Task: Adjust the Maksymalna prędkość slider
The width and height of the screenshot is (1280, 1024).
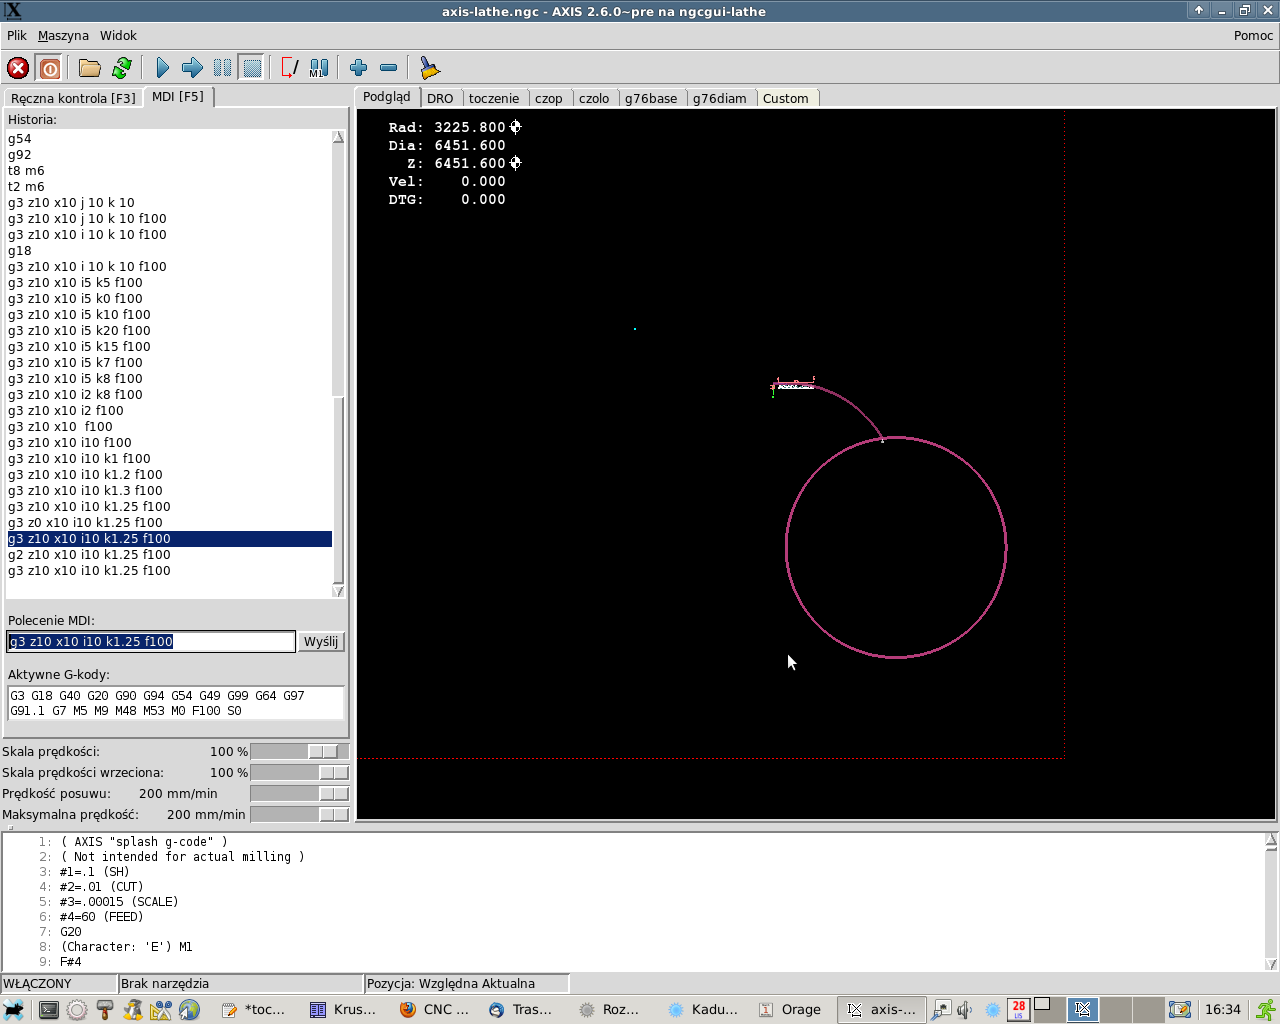Action: tap(299, 814)
